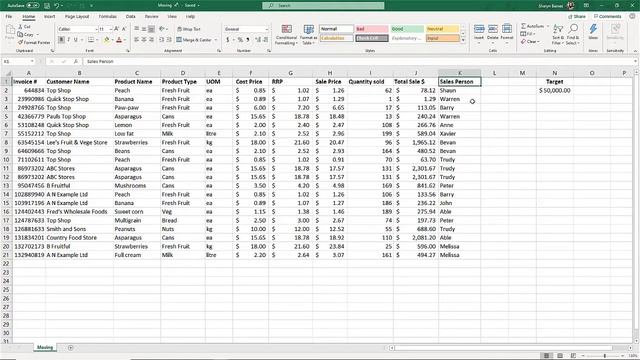Expand the cell styles gallery
Viewport: 640px width, 360px height.
coord(463,40)
